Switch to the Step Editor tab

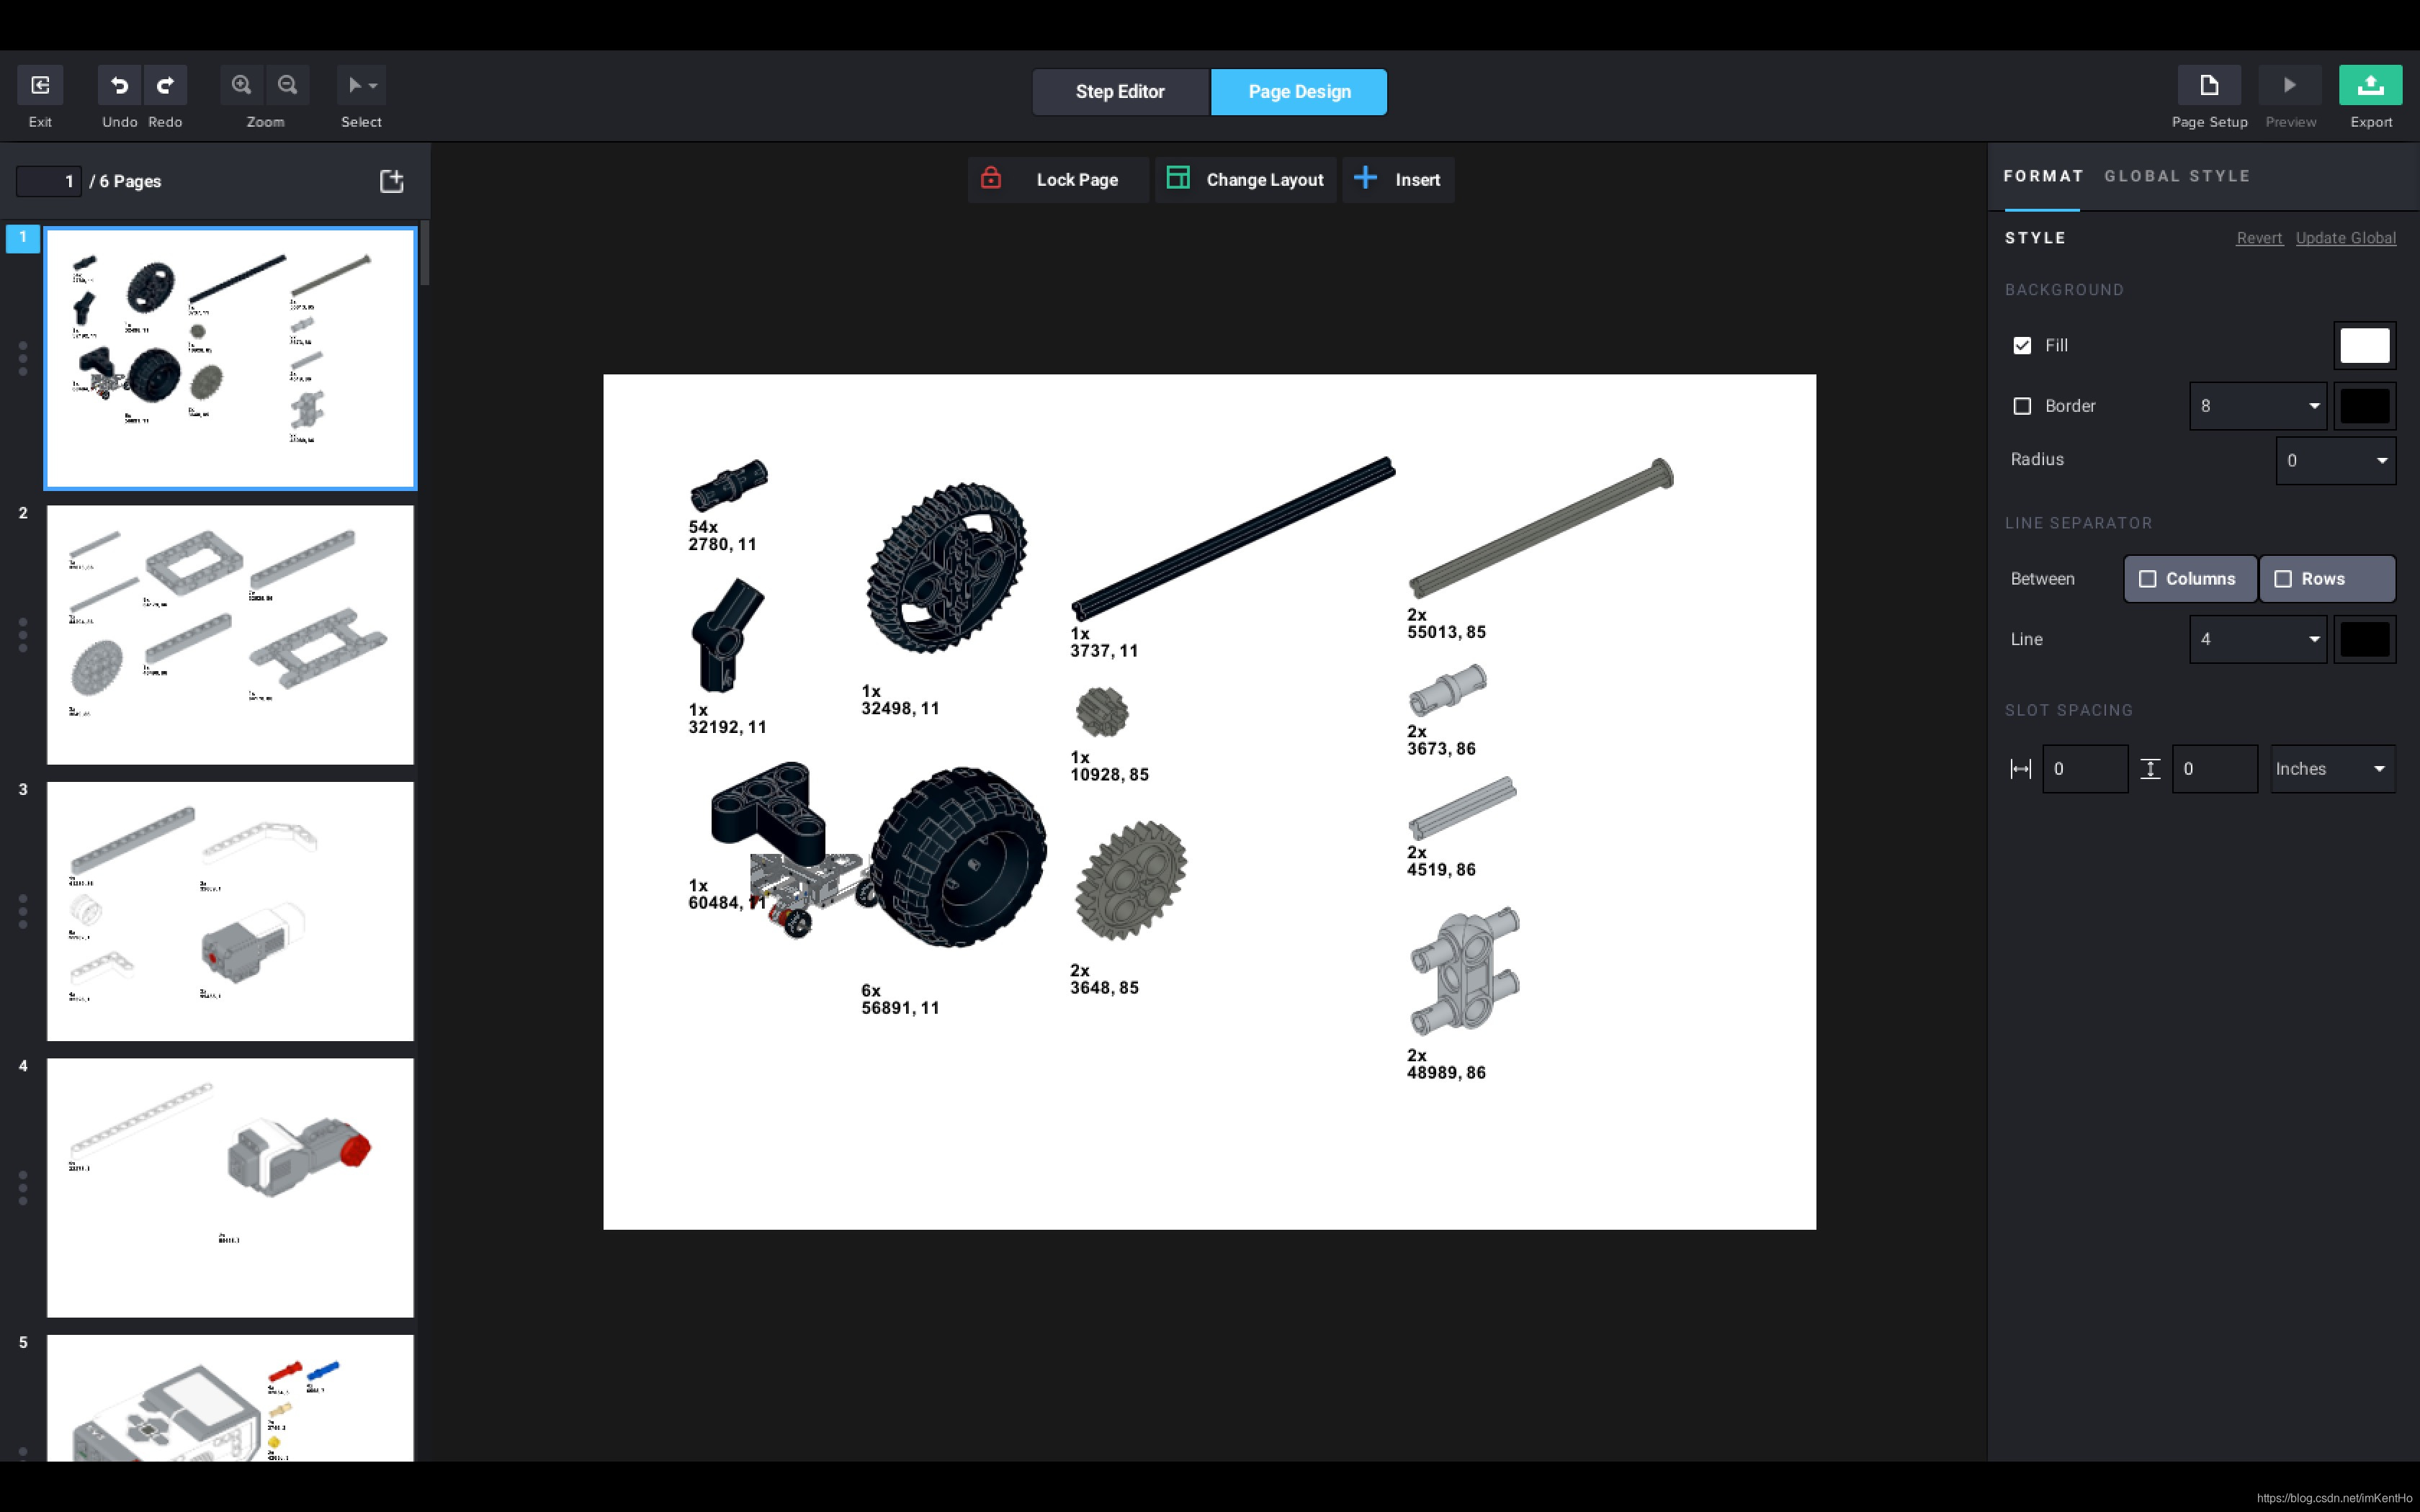tap(1119, 92)
